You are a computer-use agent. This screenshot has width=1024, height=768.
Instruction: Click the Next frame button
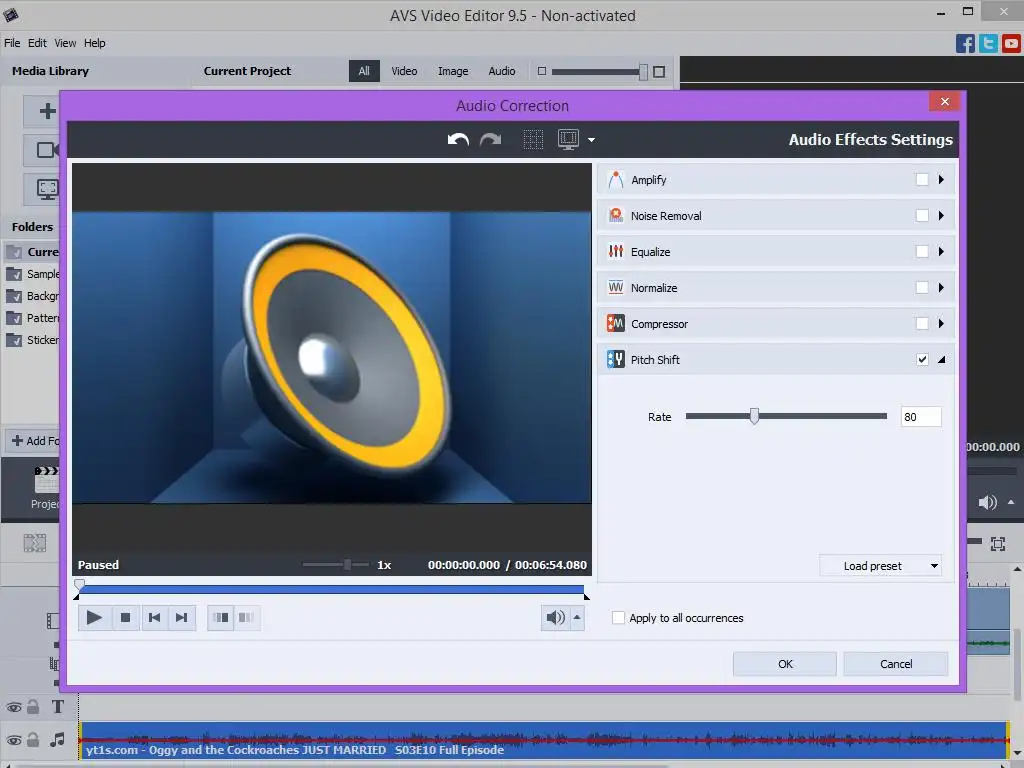[x=182, y=617]
